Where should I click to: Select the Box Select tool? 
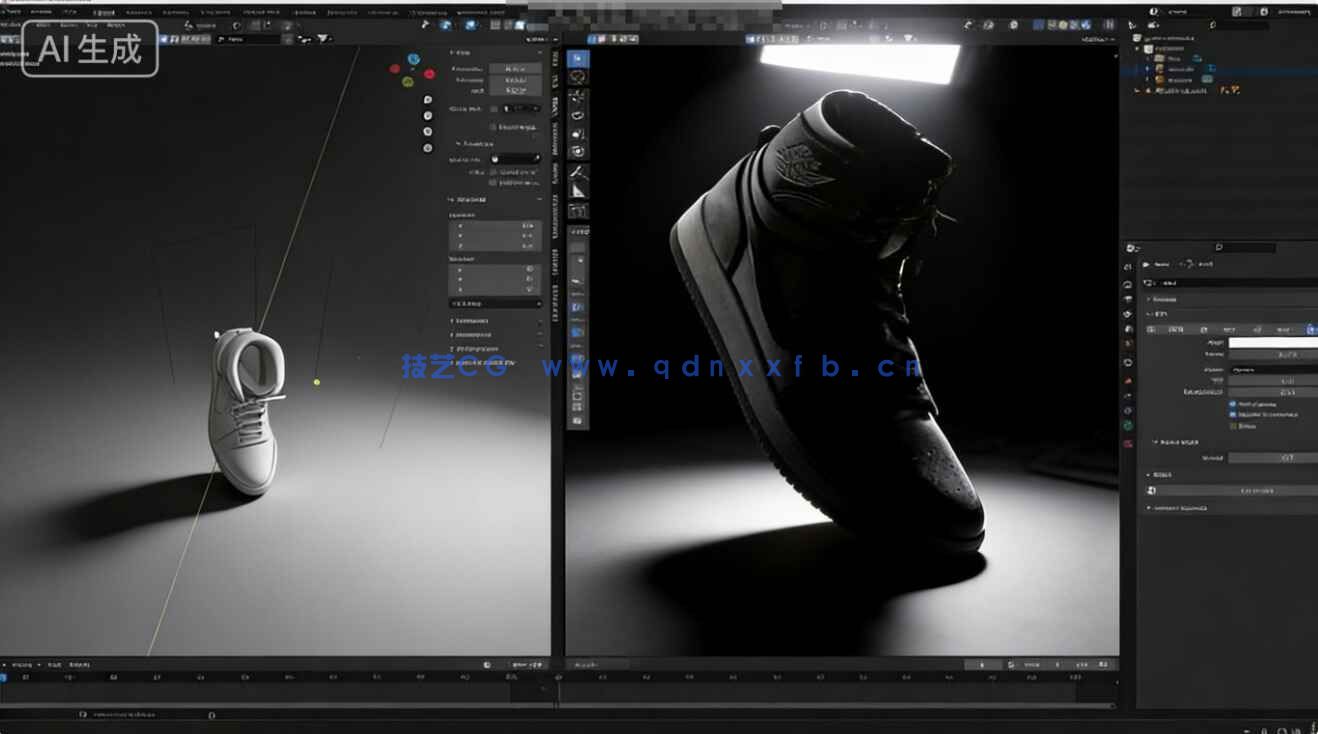(577, 58)
